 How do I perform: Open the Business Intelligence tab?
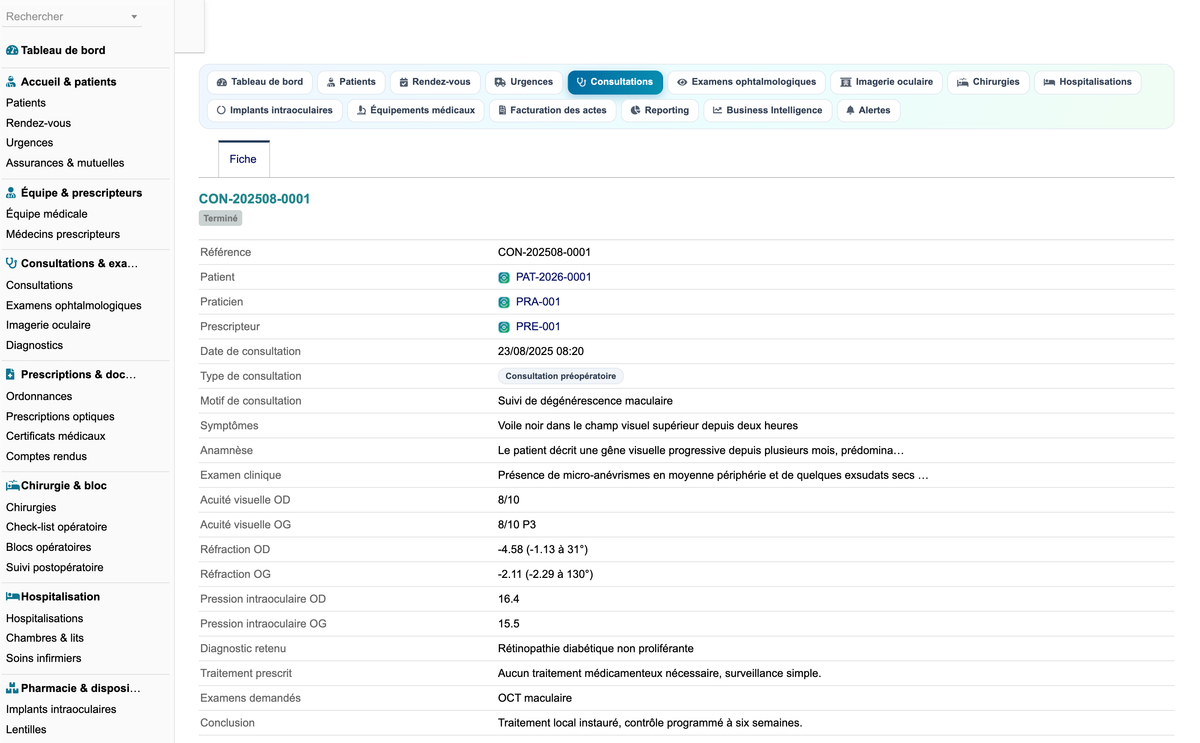coord(768,110)
